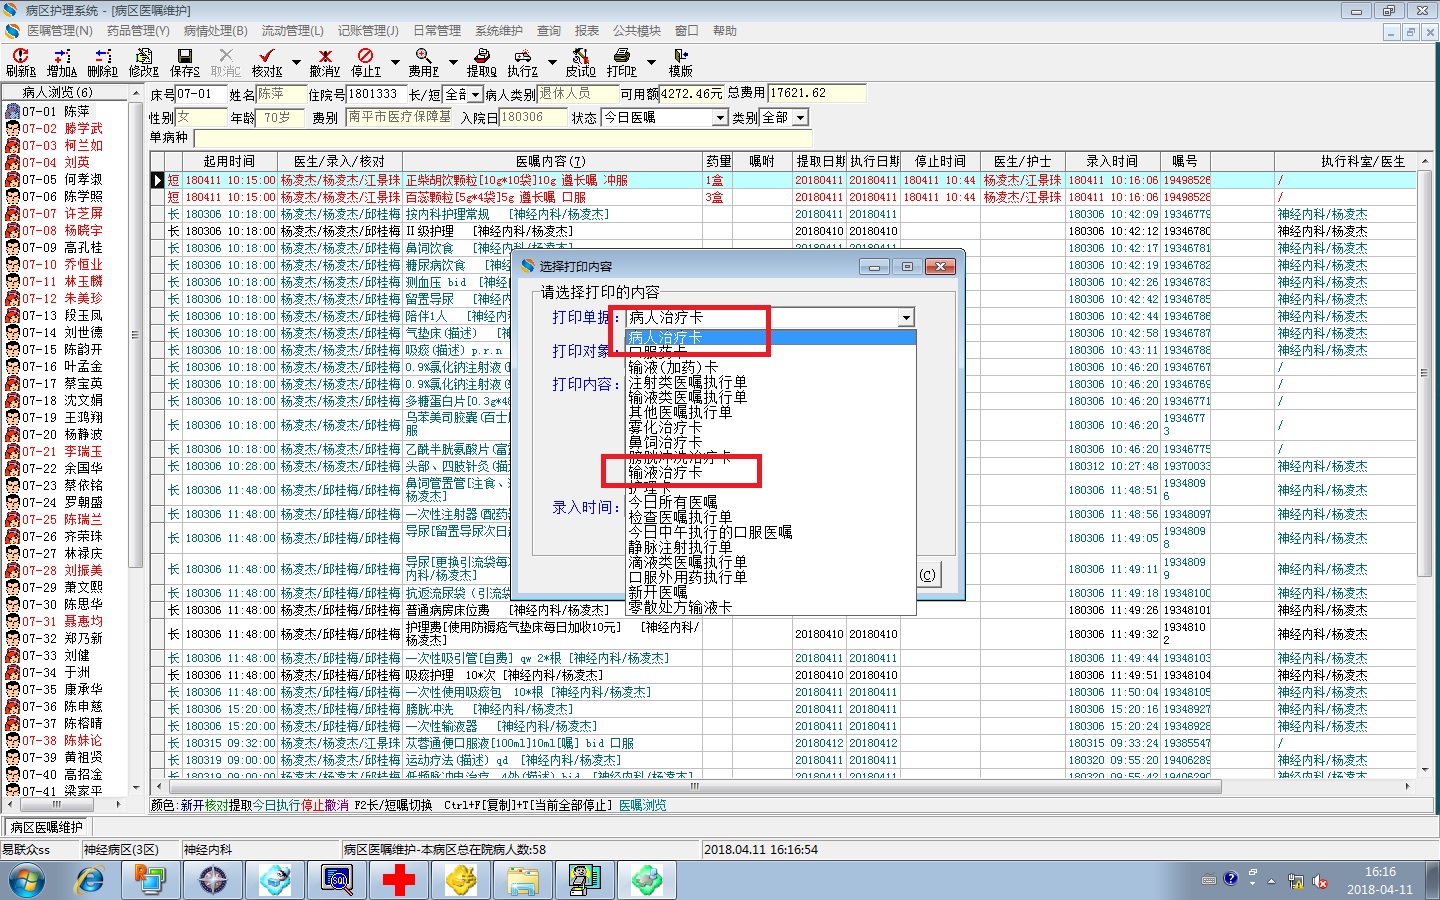Select patient 07-21 李瑞玉 in the list
The height and width of the screenshot is (900, 1440).
62,452
